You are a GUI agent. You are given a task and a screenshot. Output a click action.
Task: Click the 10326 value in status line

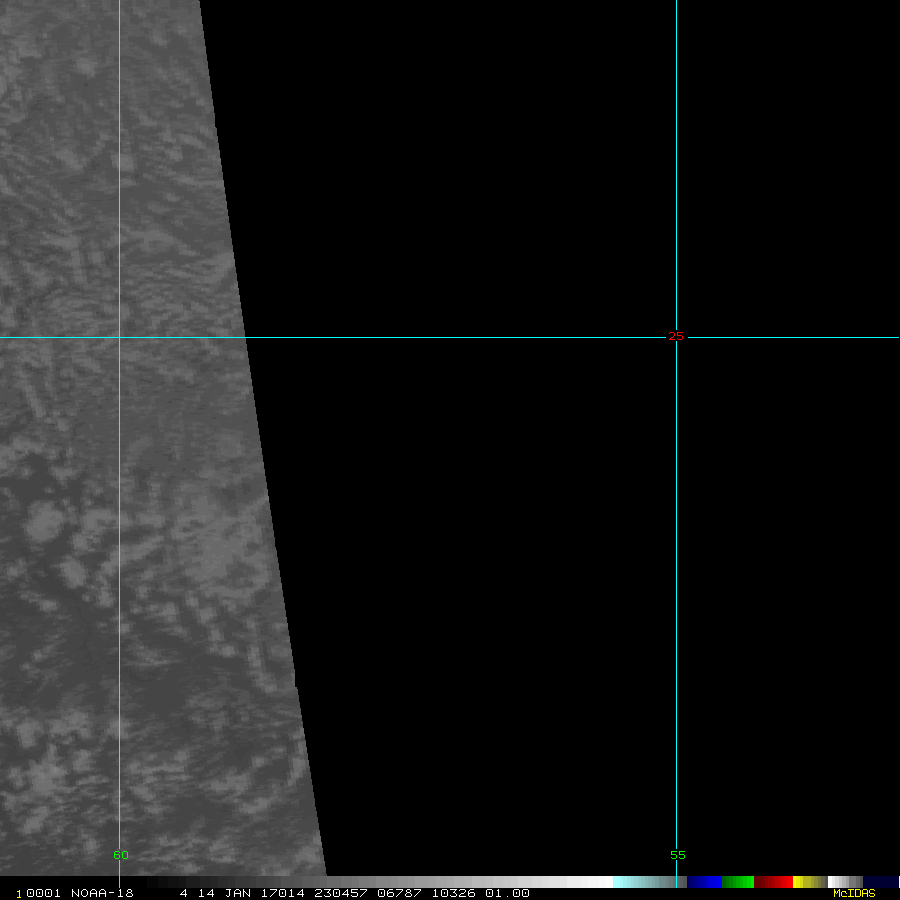(453, 893)
